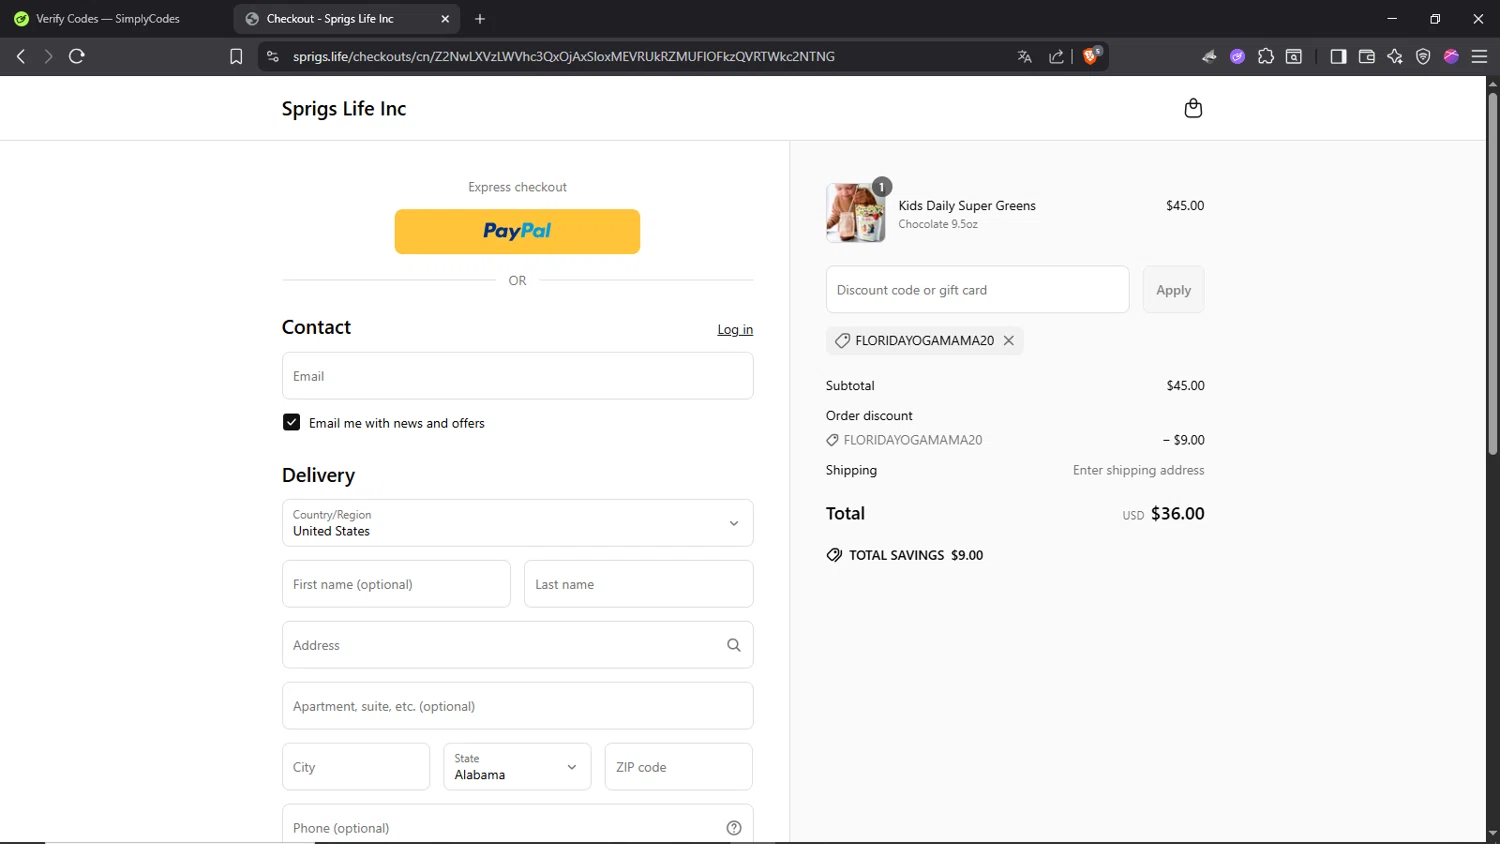Go forward with the browser forward arrow

pos(48,56)
